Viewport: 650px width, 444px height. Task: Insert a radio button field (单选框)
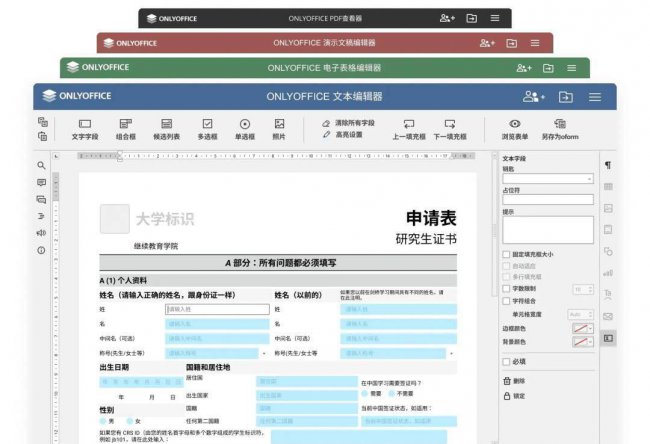pyautogui.click(x=245, y=129)
